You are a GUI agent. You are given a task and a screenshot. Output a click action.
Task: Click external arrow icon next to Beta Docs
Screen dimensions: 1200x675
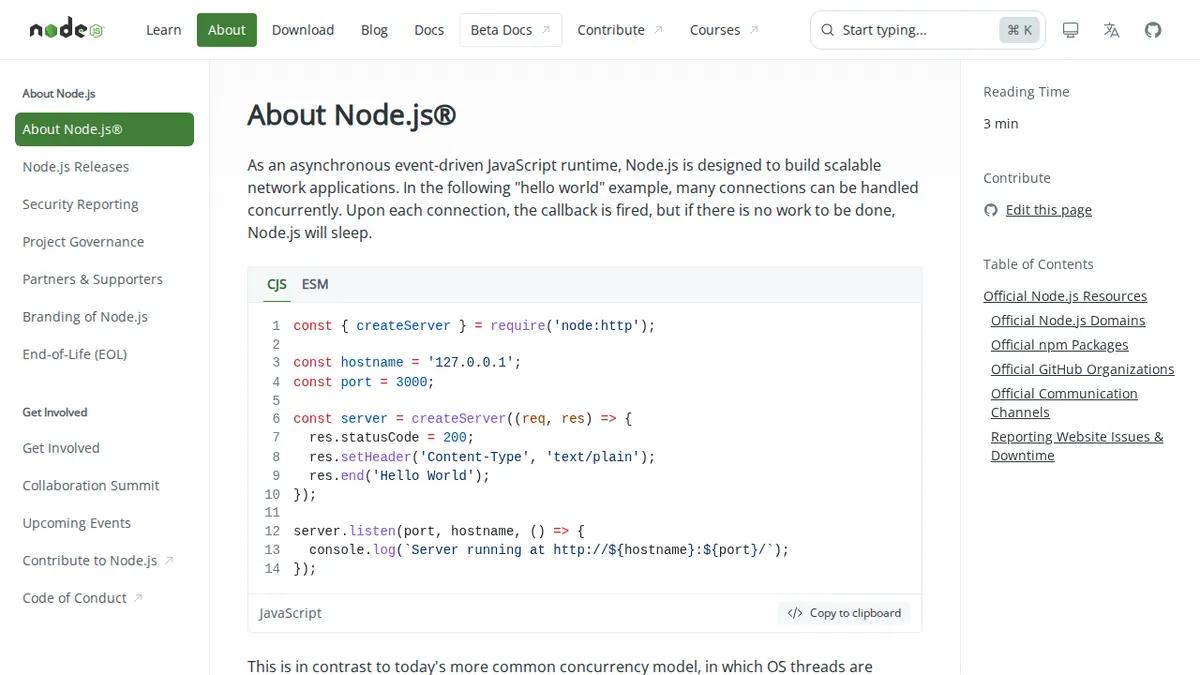(x=546, y=30)
